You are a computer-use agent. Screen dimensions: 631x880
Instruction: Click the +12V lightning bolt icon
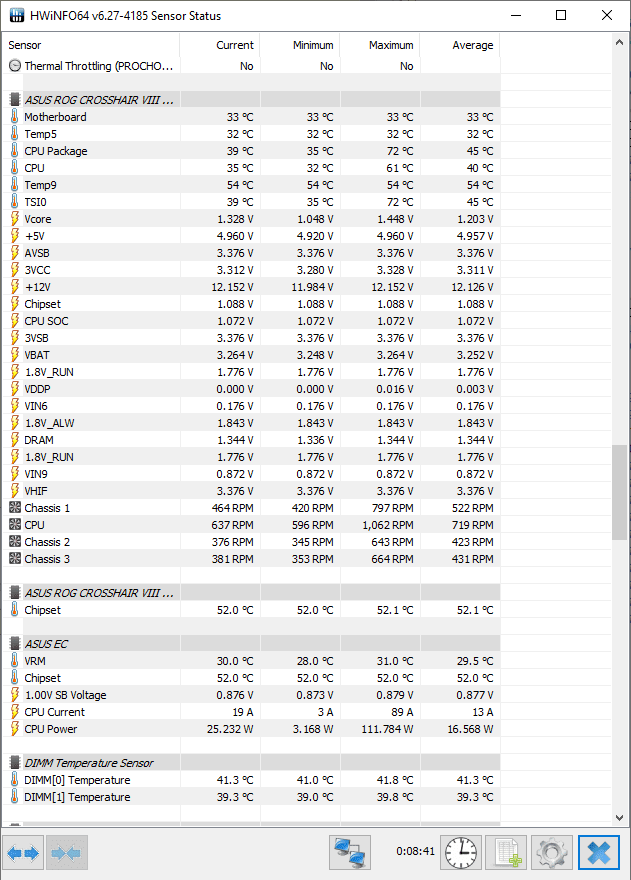click(15, 287)
